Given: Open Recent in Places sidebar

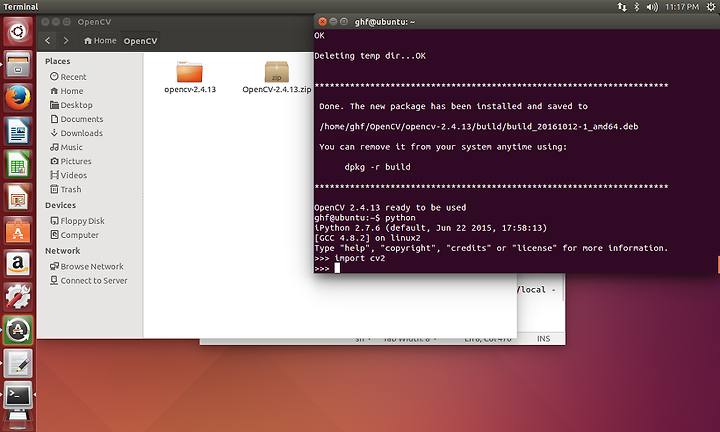Looking at the screenshot, I should tap(68, 77).
